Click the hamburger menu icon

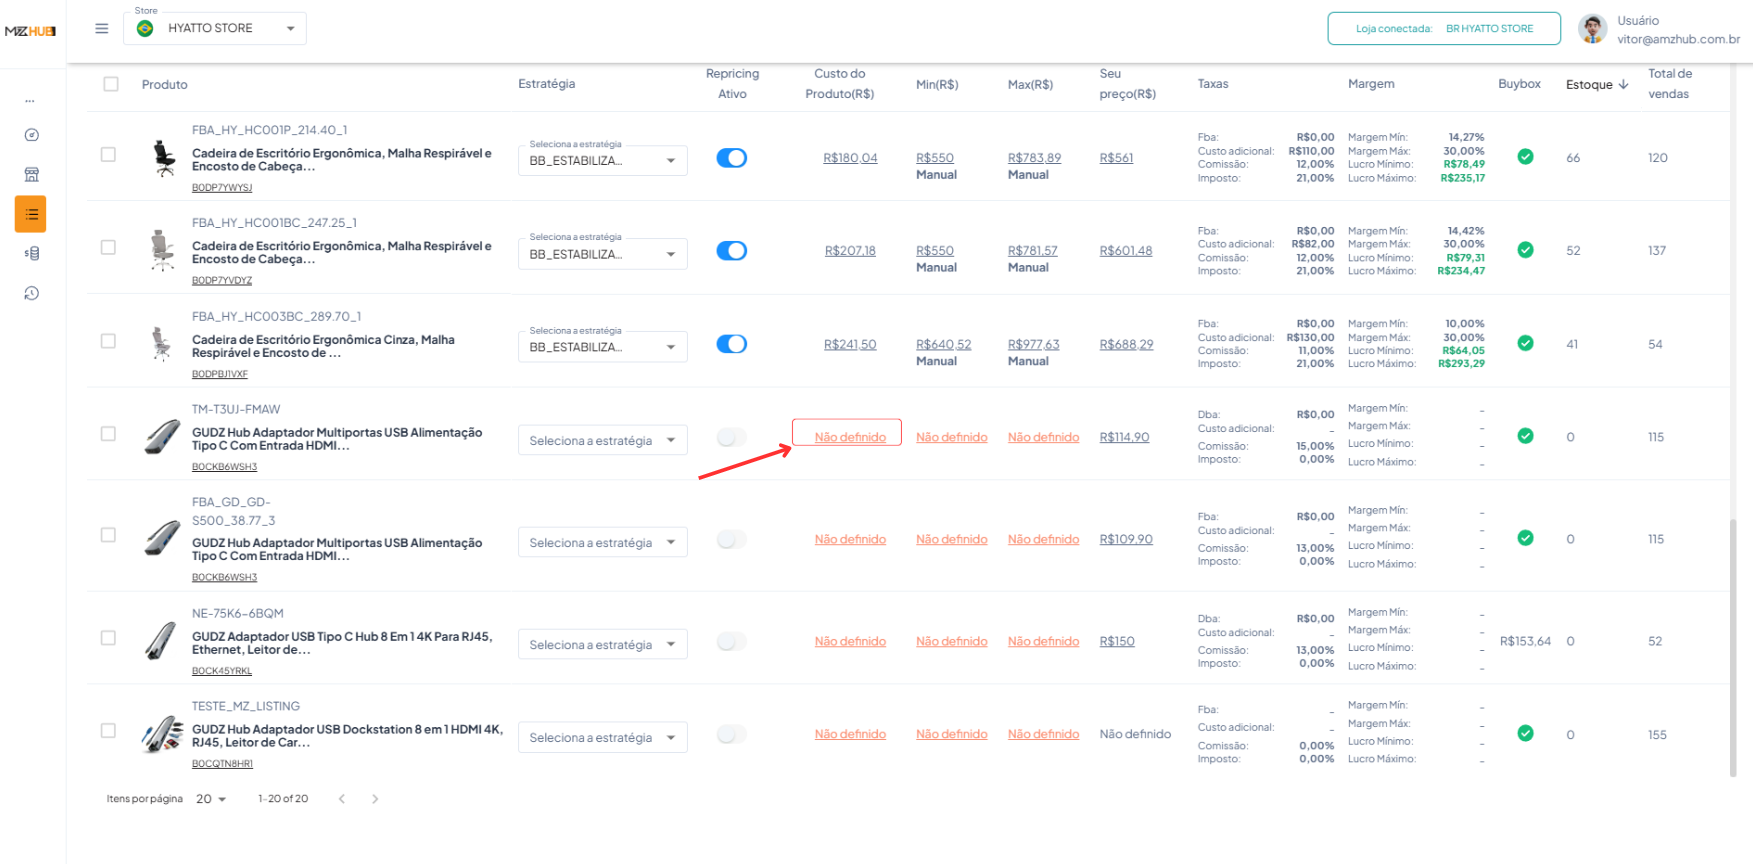pyautogui.click(x=102, y=28)
